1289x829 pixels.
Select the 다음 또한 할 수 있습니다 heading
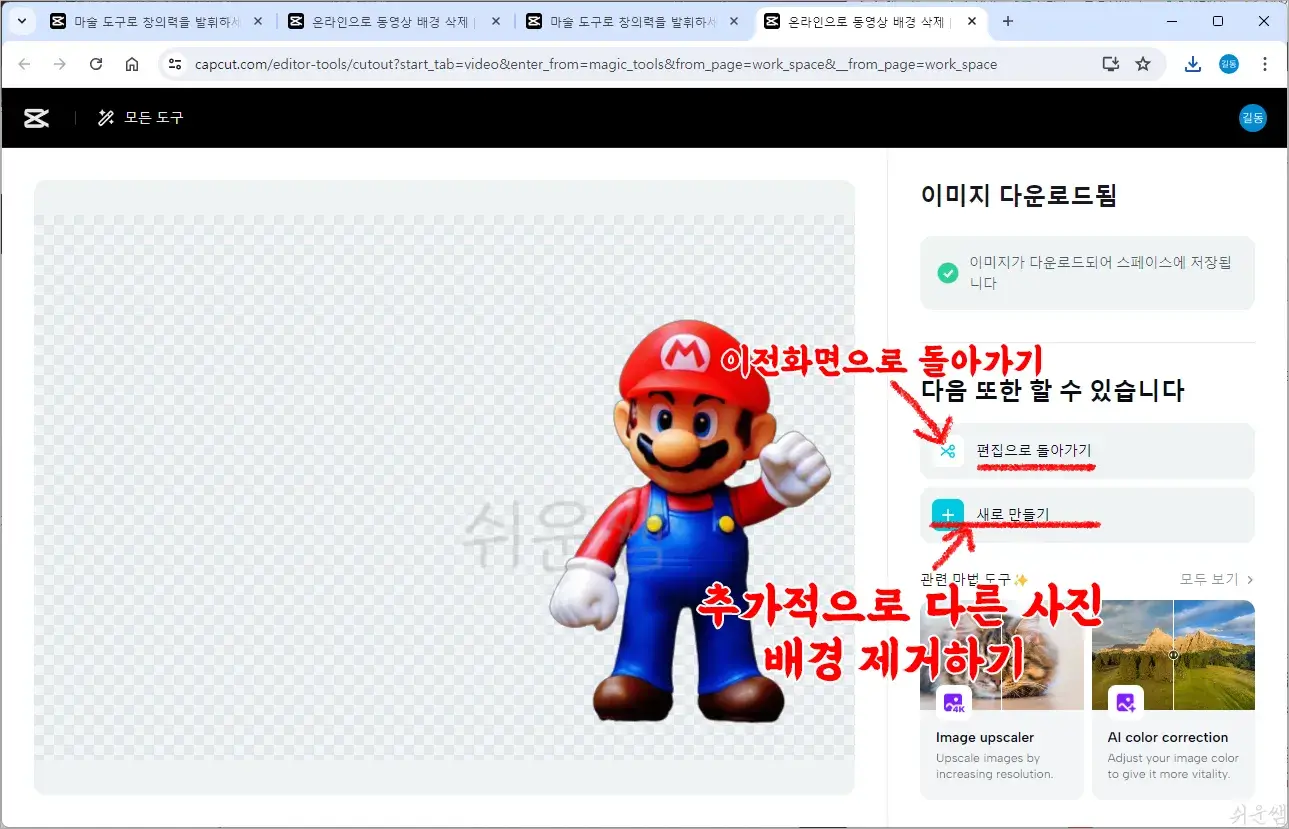pos(1053,391)
